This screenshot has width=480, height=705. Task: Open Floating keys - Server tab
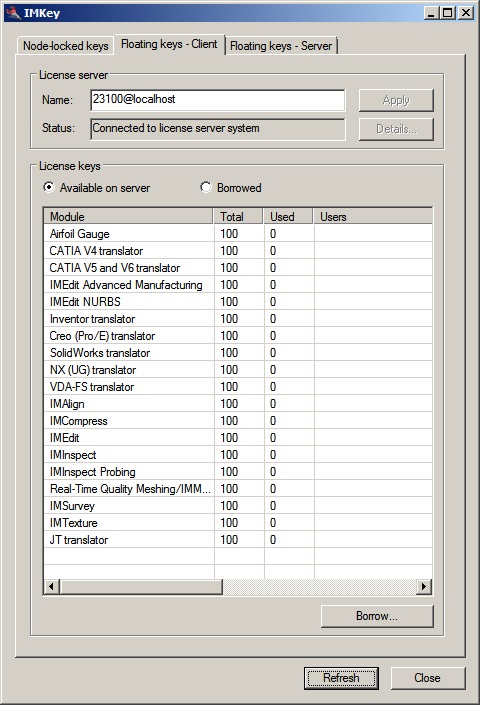(281, 46)
